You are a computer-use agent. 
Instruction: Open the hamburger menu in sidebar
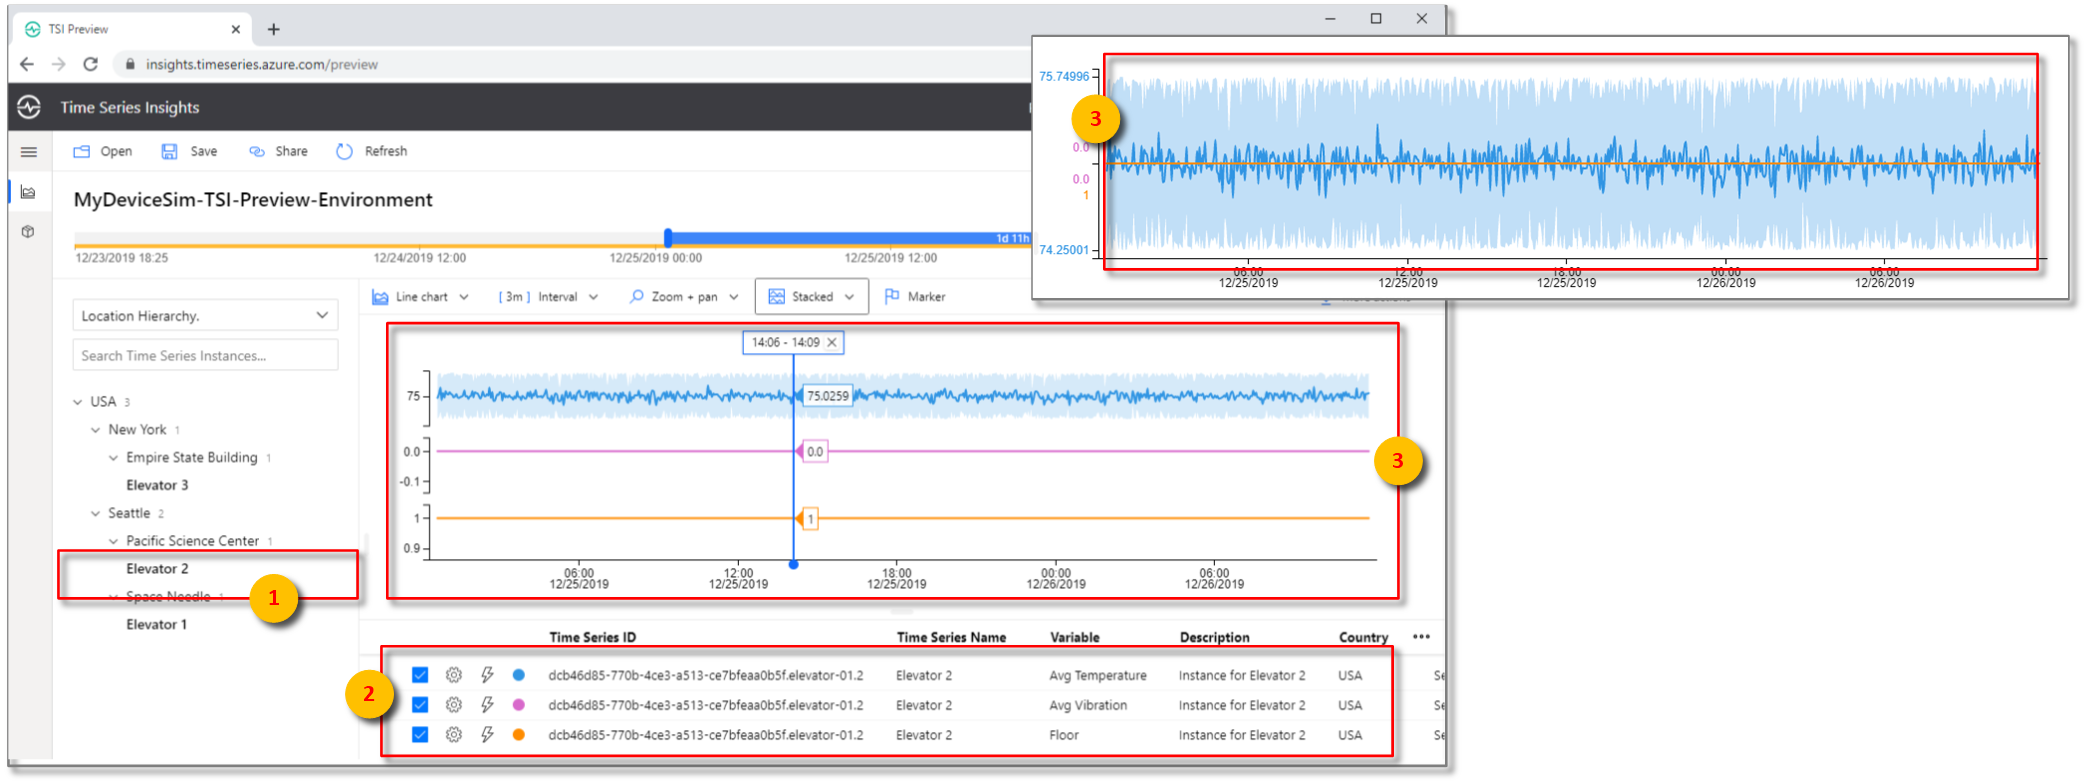pyautogui.click(x=29, y=152)
